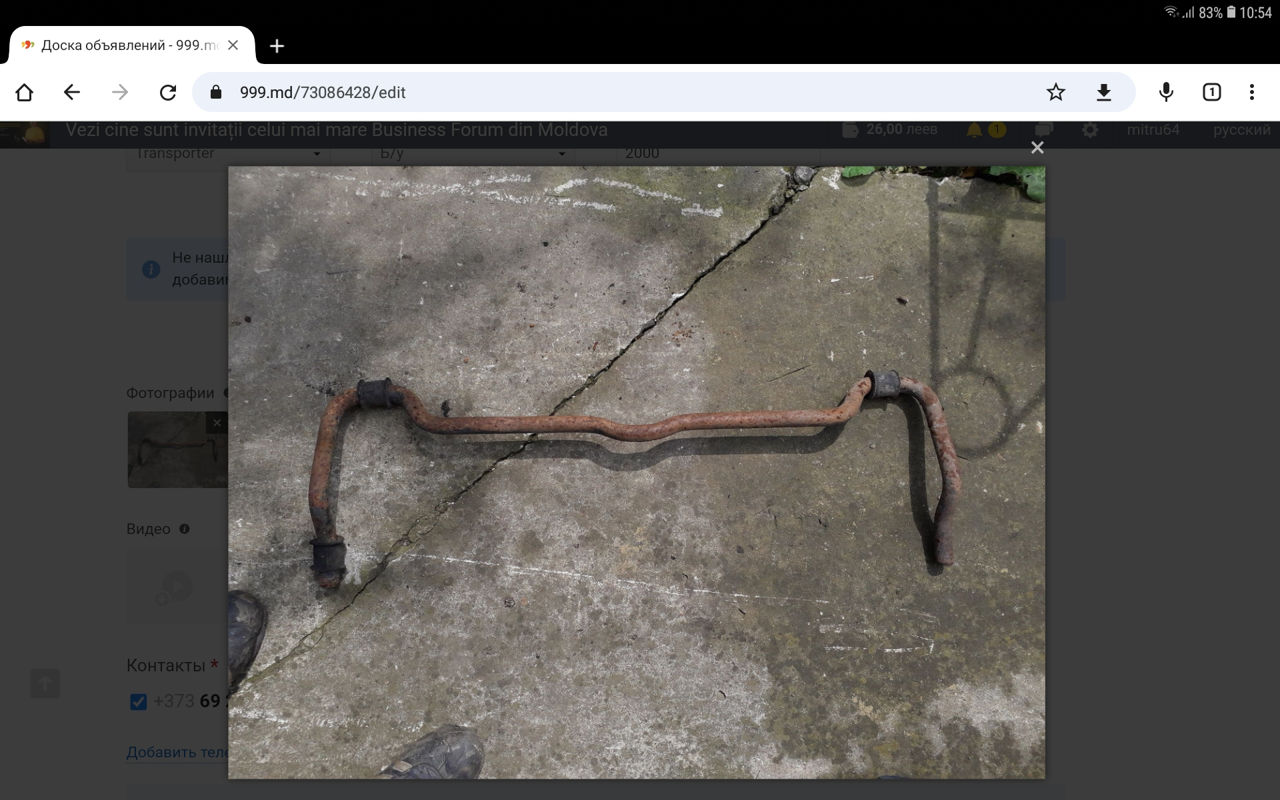
Task: Open the mitru64 profile link
Action: pos(1153,130)
